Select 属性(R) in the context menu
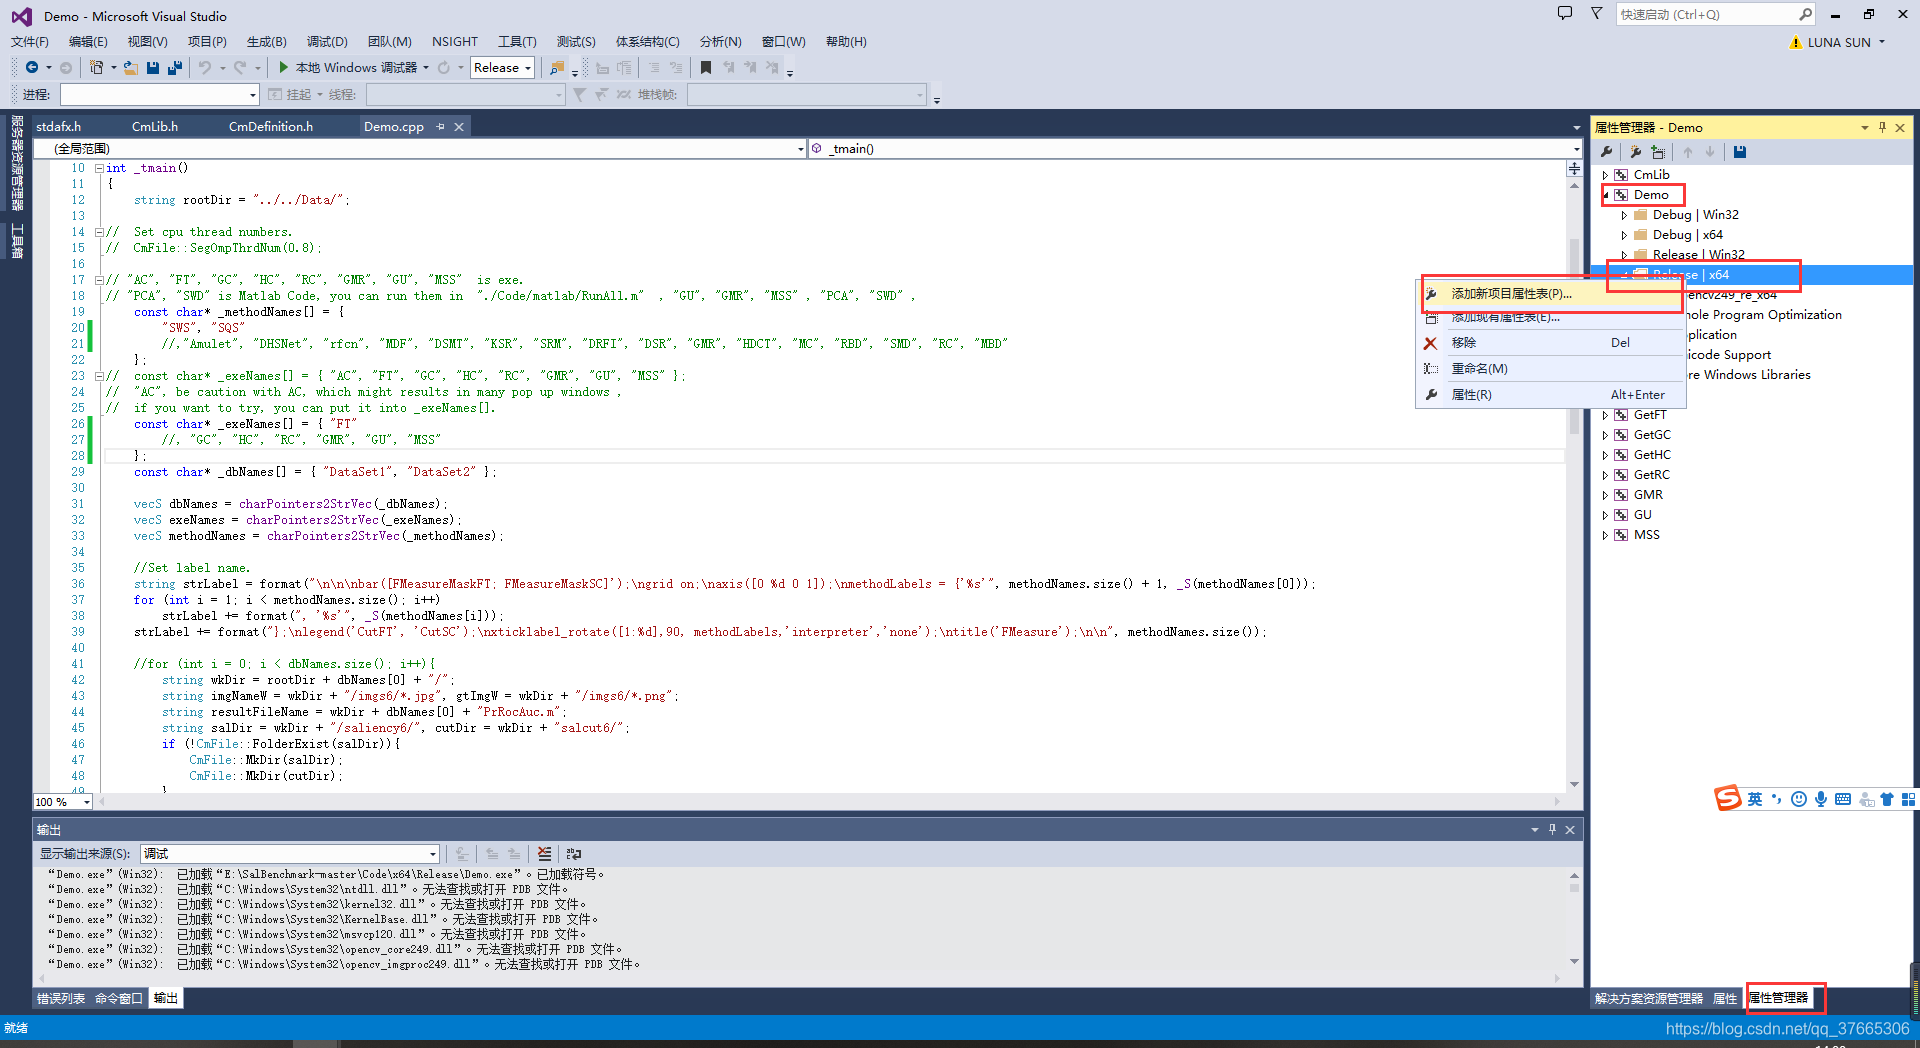Image resolution: width=1920 pixels, height=1048 pixels. (x=1551, y=395)
